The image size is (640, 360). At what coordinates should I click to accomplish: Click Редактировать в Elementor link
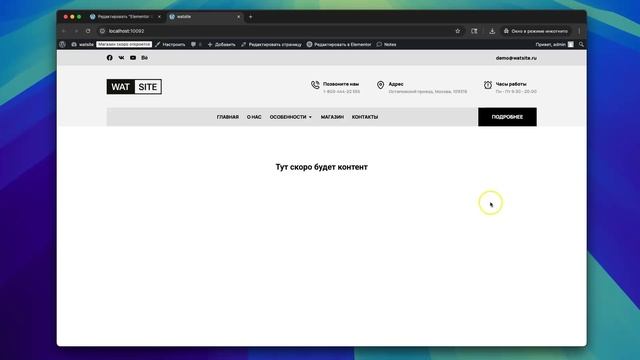[x=339, y=44]
